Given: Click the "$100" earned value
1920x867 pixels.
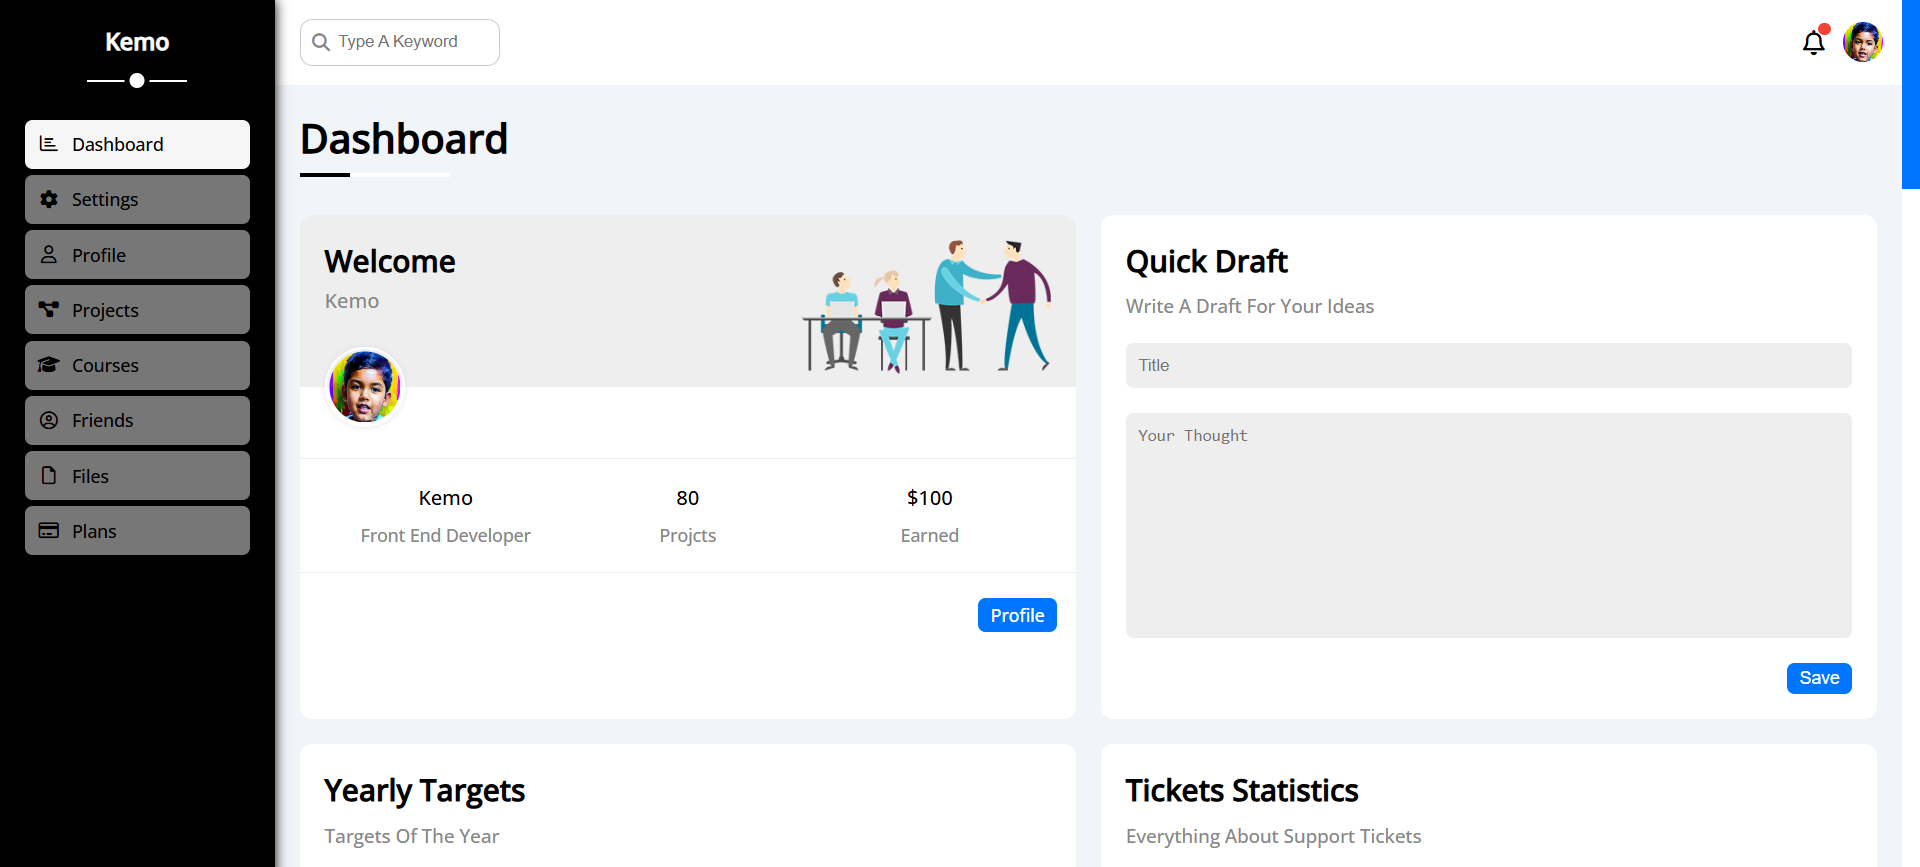Looking at the screenshot, I should (x=930, y=498).
